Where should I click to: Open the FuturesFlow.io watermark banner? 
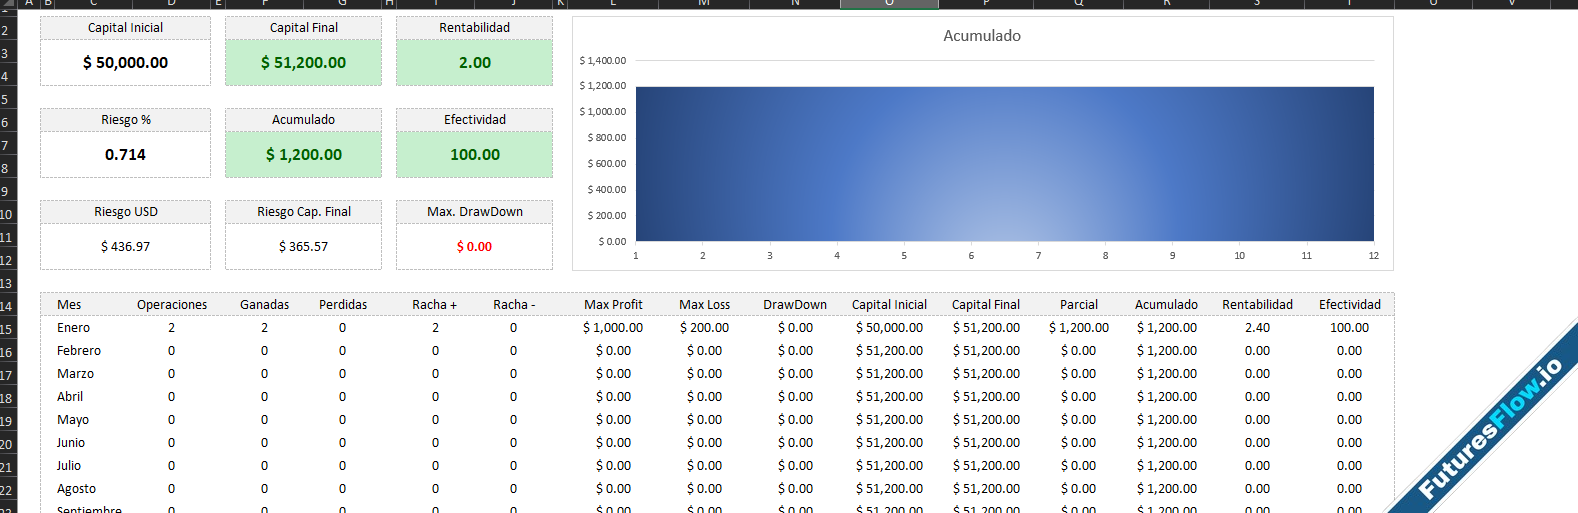[x=1489, y=429]
